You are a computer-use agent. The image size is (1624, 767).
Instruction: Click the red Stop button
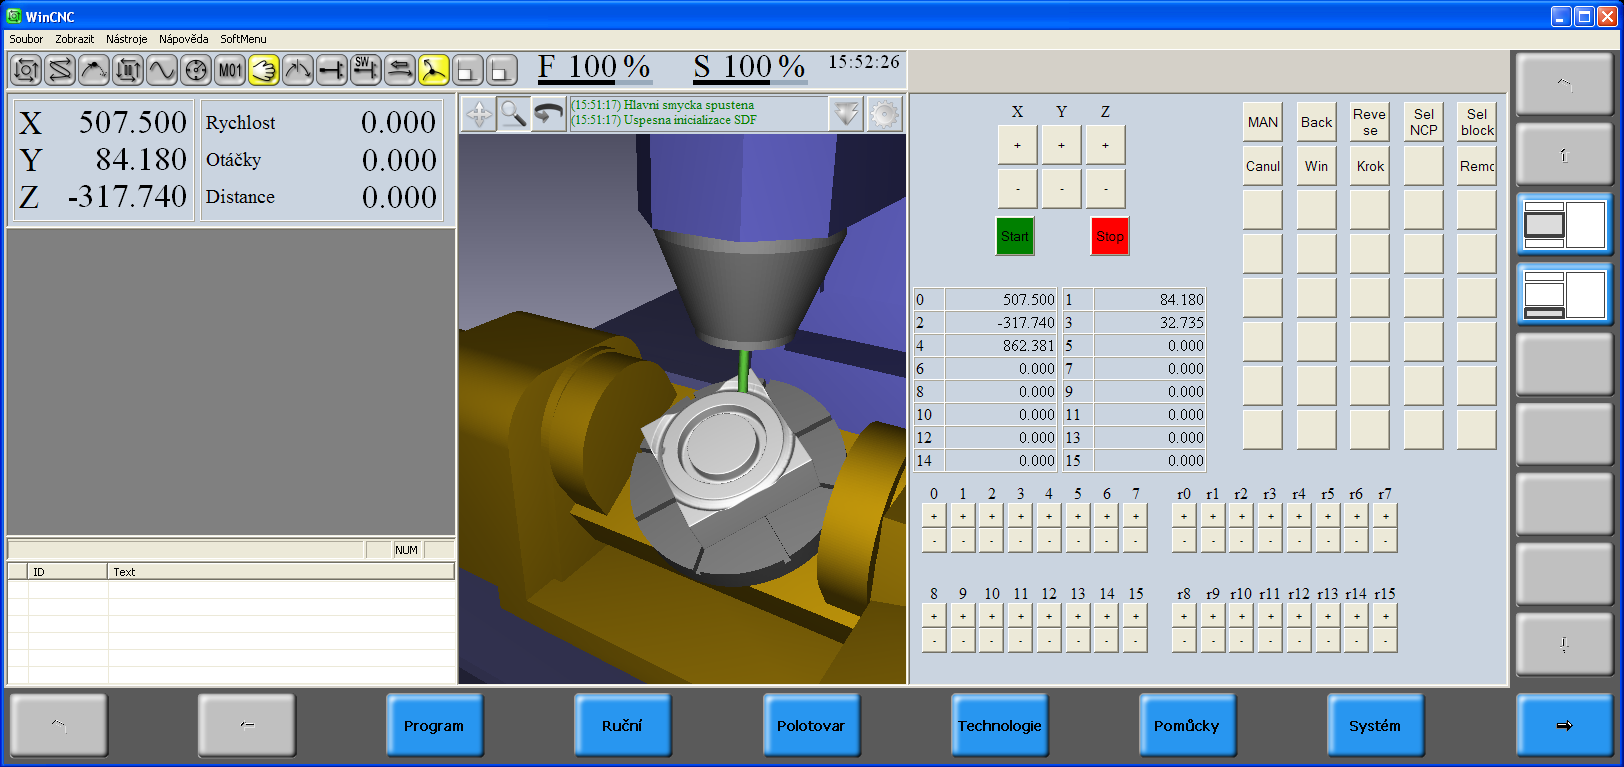pos(1110,236)
